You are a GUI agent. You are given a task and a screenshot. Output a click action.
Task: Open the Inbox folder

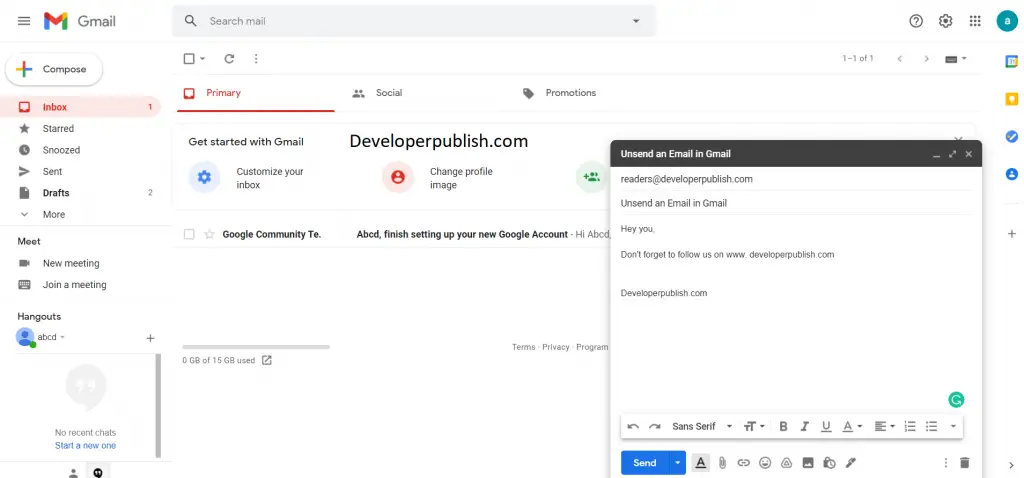[x=81, y=107]
